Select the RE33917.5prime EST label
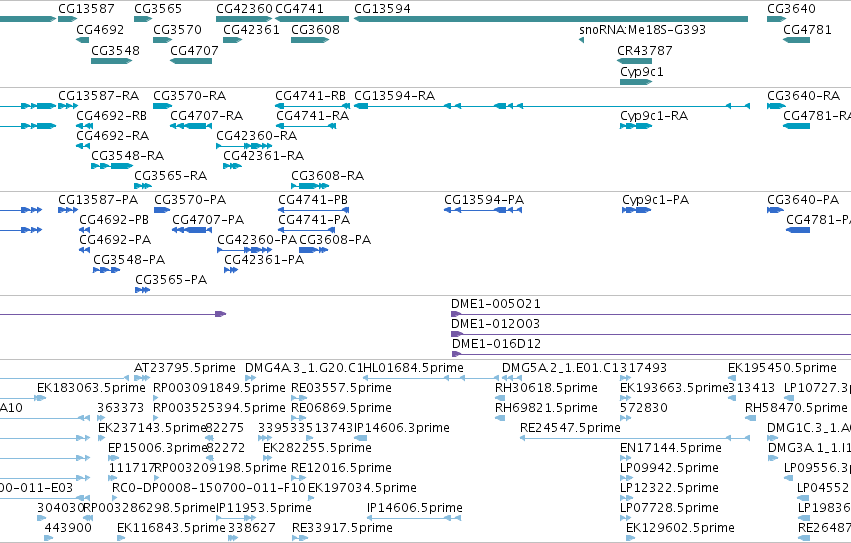Viewport: 851px width, 543px height. pyautogui.click(x=342, y=528)
